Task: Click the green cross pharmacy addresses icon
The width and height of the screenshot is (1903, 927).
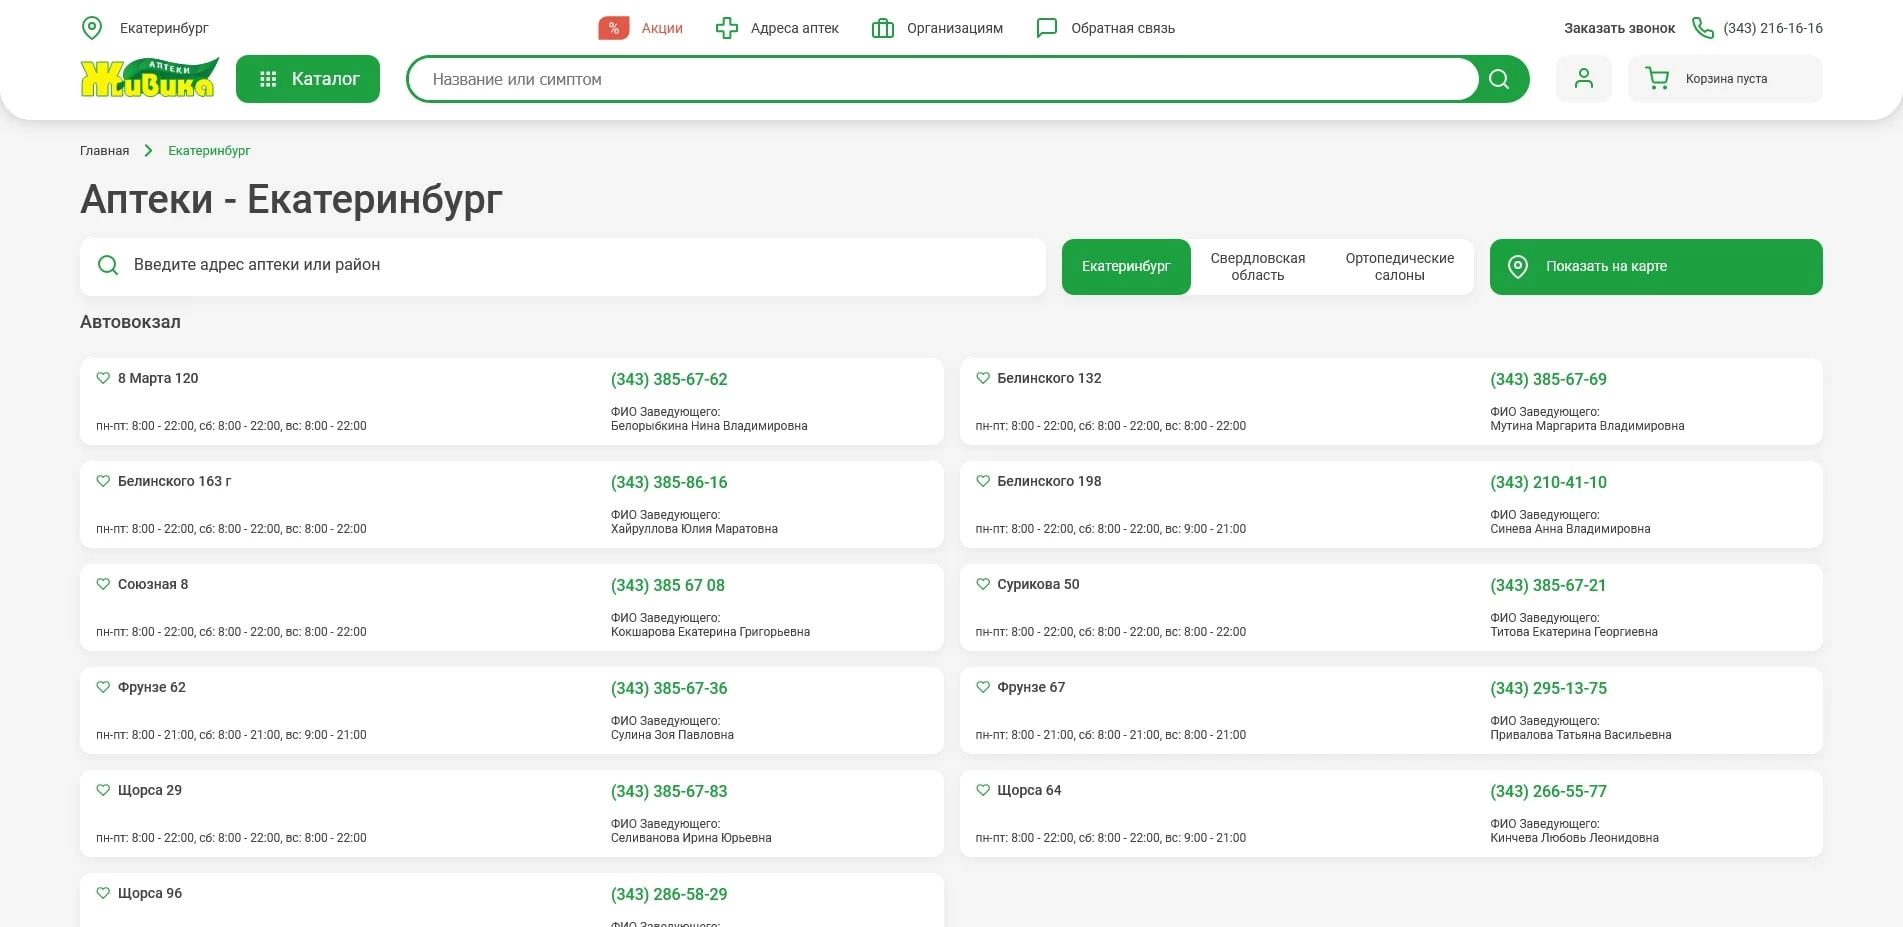Action: [727, 28]
